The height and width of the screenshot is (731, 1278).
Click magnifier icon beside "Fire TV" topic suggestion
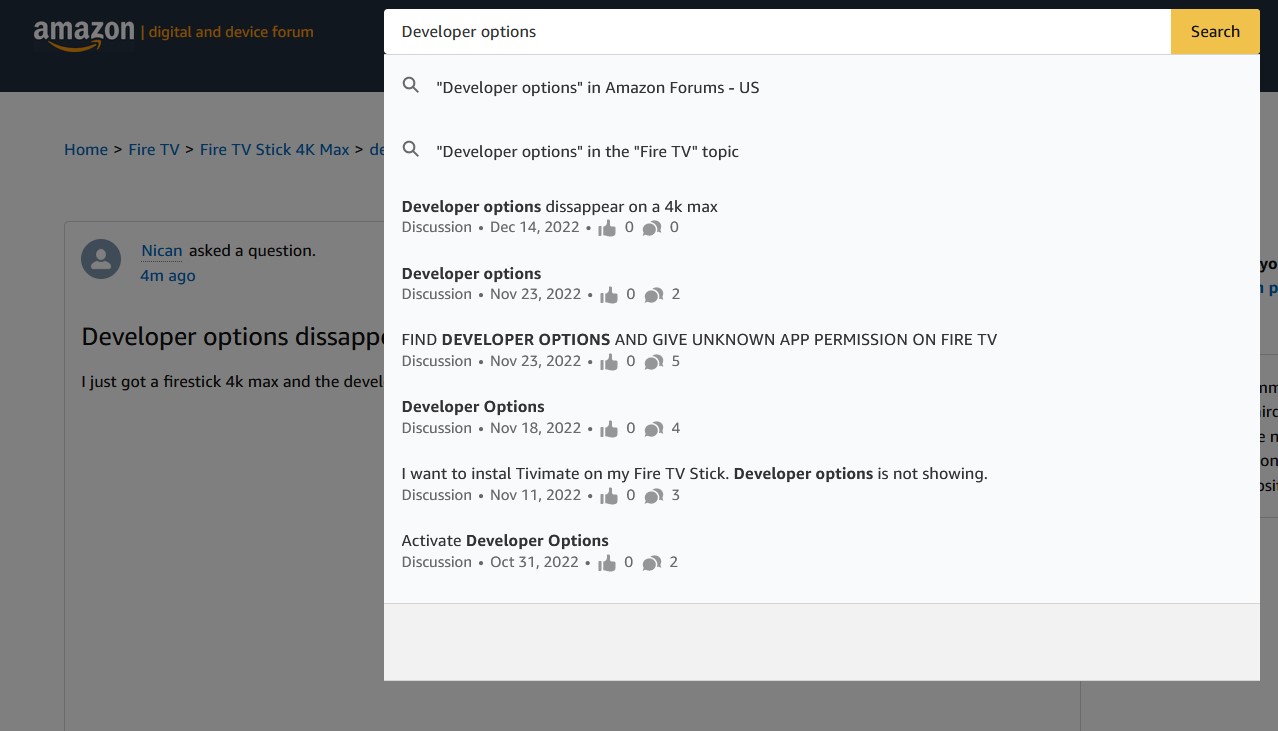click(x=410, y=150)
